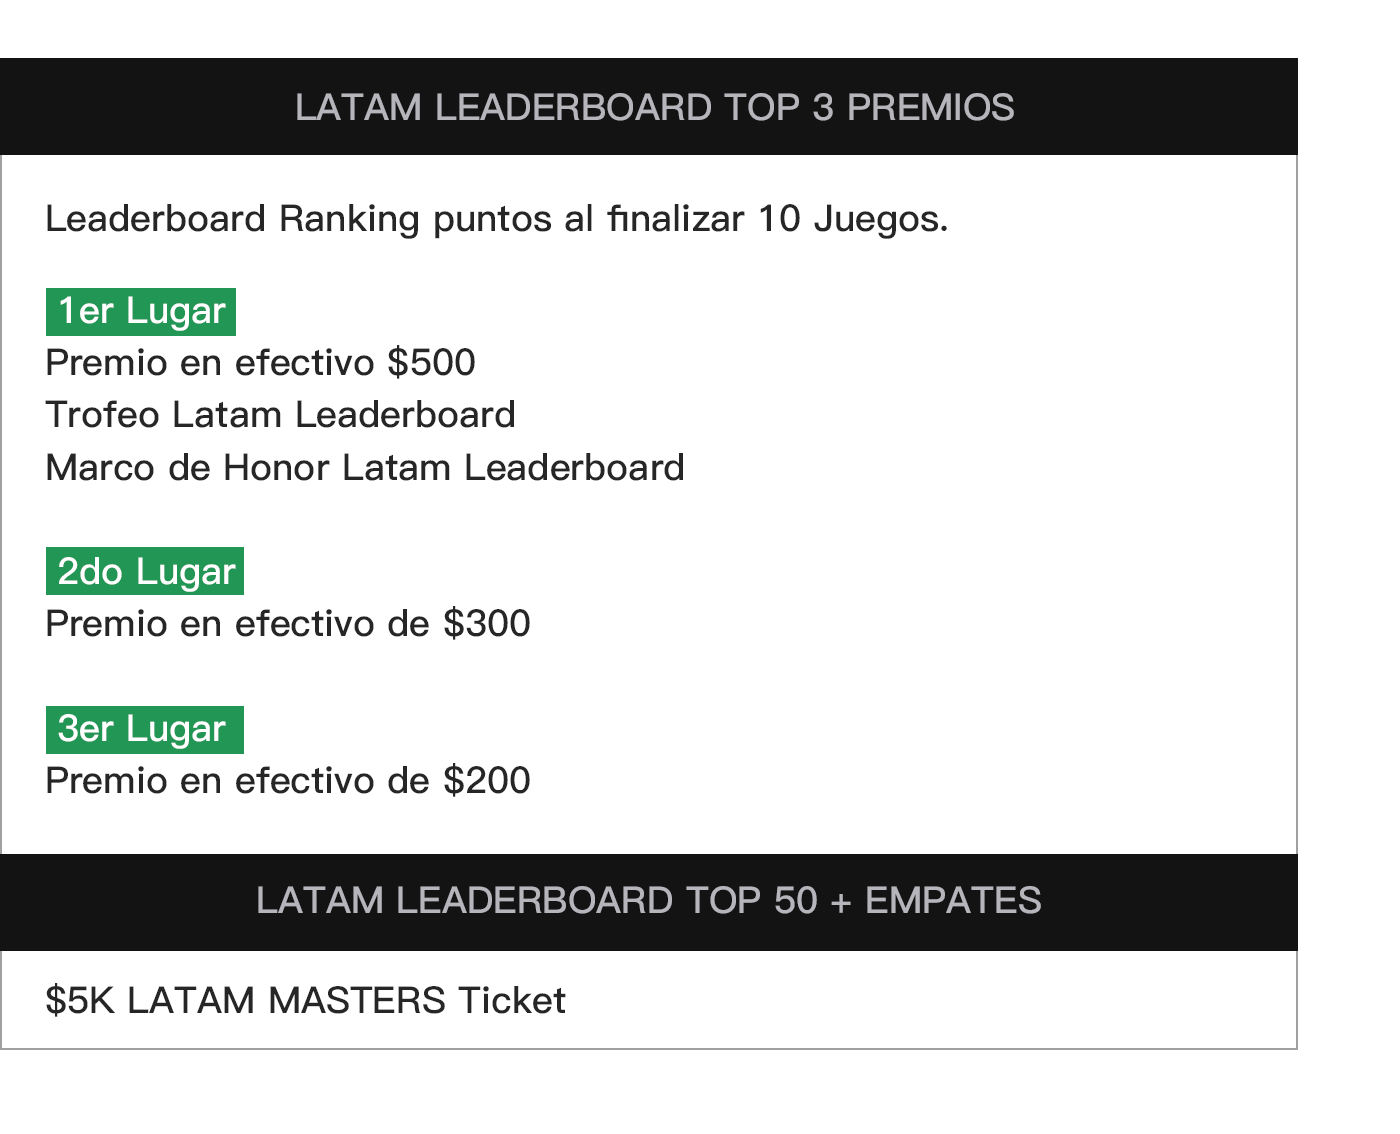The image size is (1400, 1134).
Task: Click Premio en efectivo de $200 line
Action: [x=288, y=781]
